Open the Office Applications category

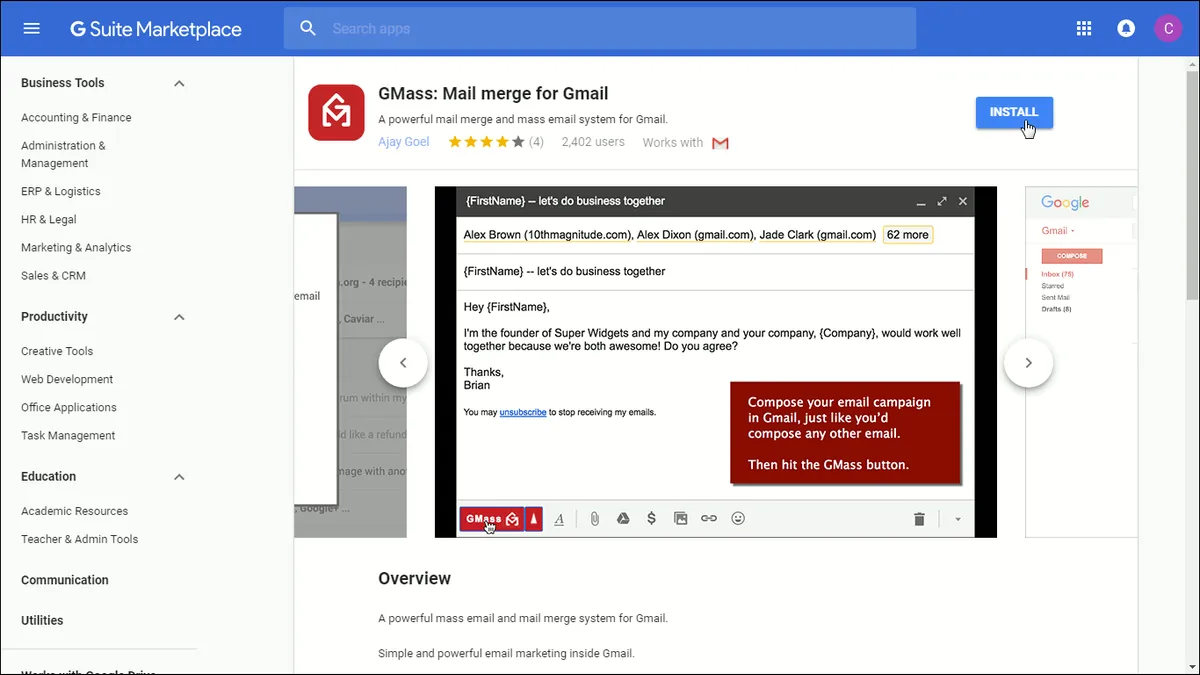coord(69,407)
